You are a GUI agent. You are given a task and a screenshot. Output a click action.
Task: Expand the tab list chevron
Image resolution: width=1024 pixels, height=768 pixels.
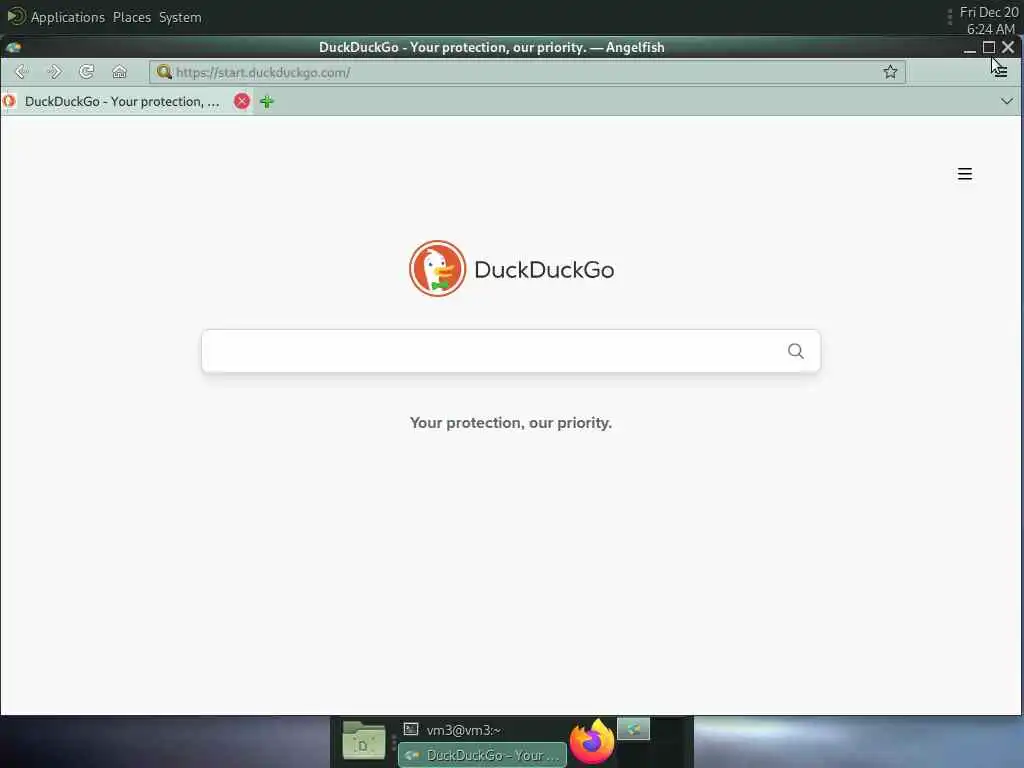click(x=1006, y=101)
